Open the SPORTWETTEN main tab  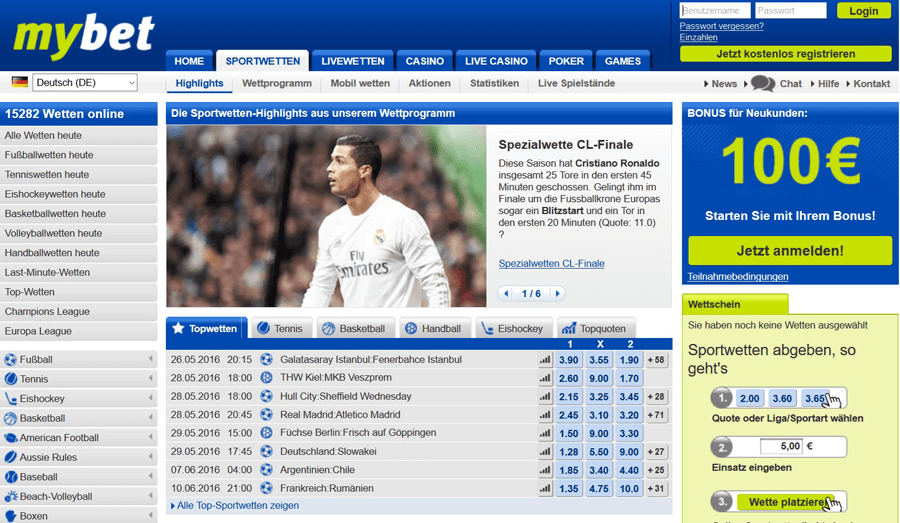262,61
